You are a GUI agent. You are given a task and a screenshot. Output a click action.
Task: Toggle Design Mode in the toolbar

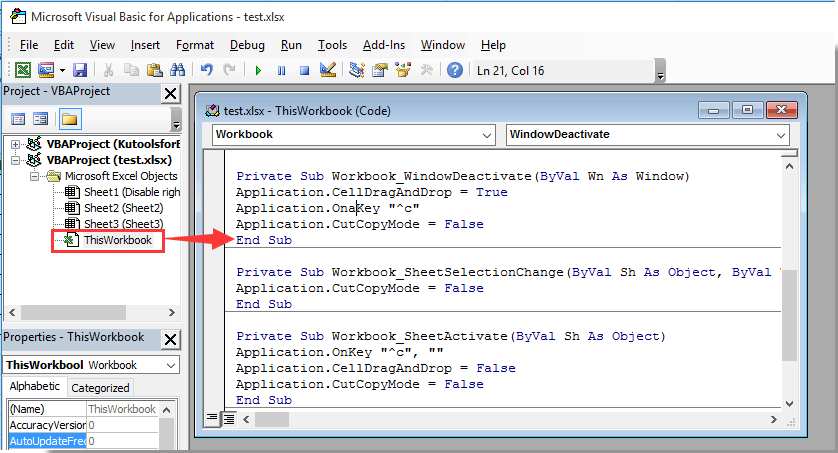pos(327,70)
